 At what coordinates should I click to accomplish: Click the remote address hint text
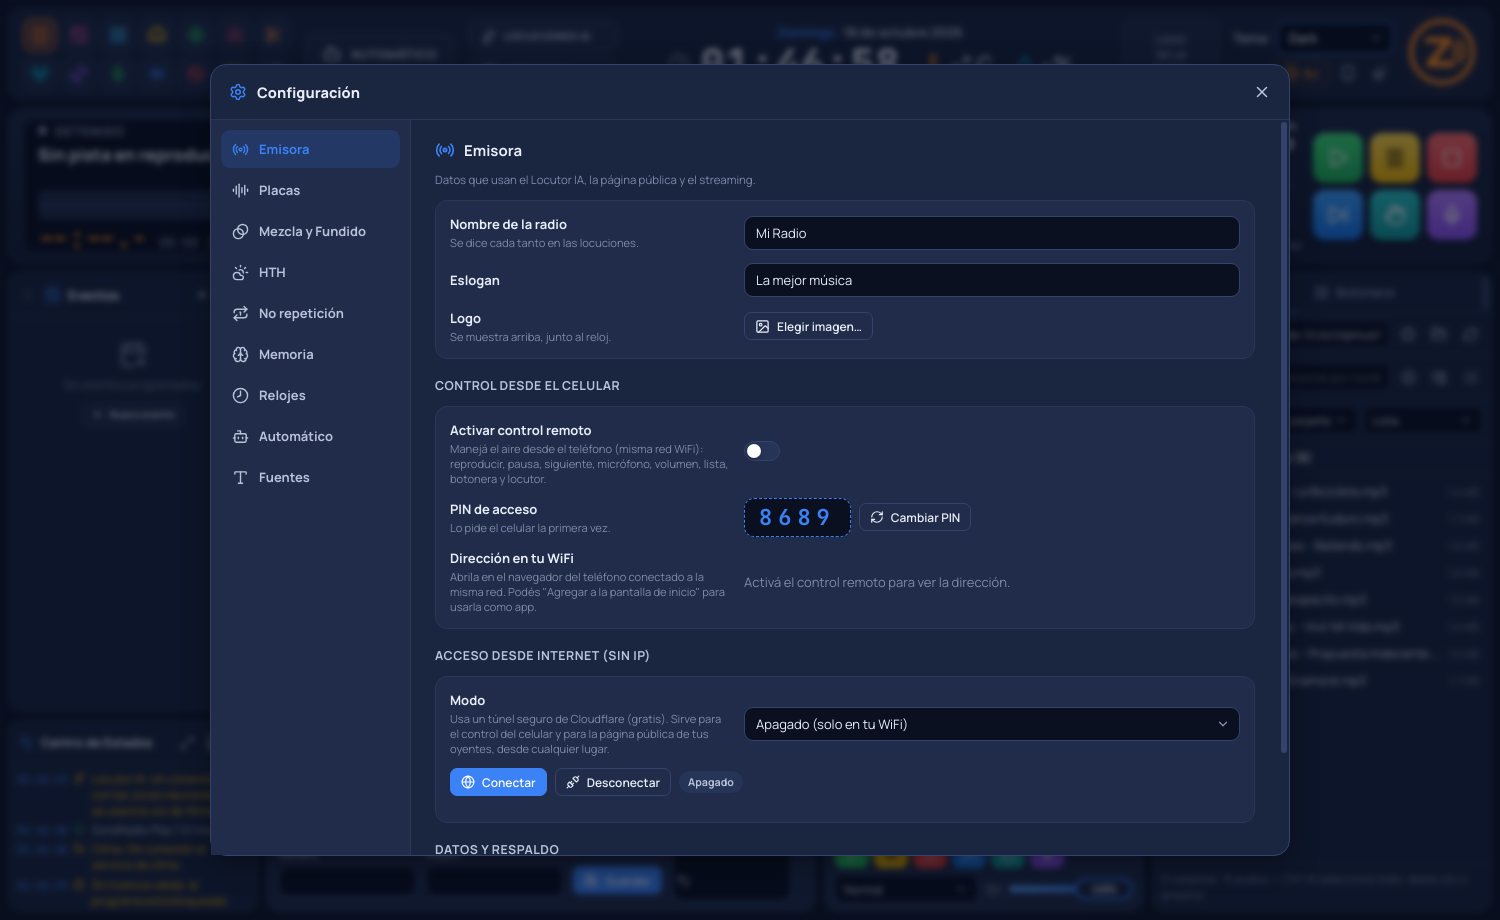tap(877, 582)
